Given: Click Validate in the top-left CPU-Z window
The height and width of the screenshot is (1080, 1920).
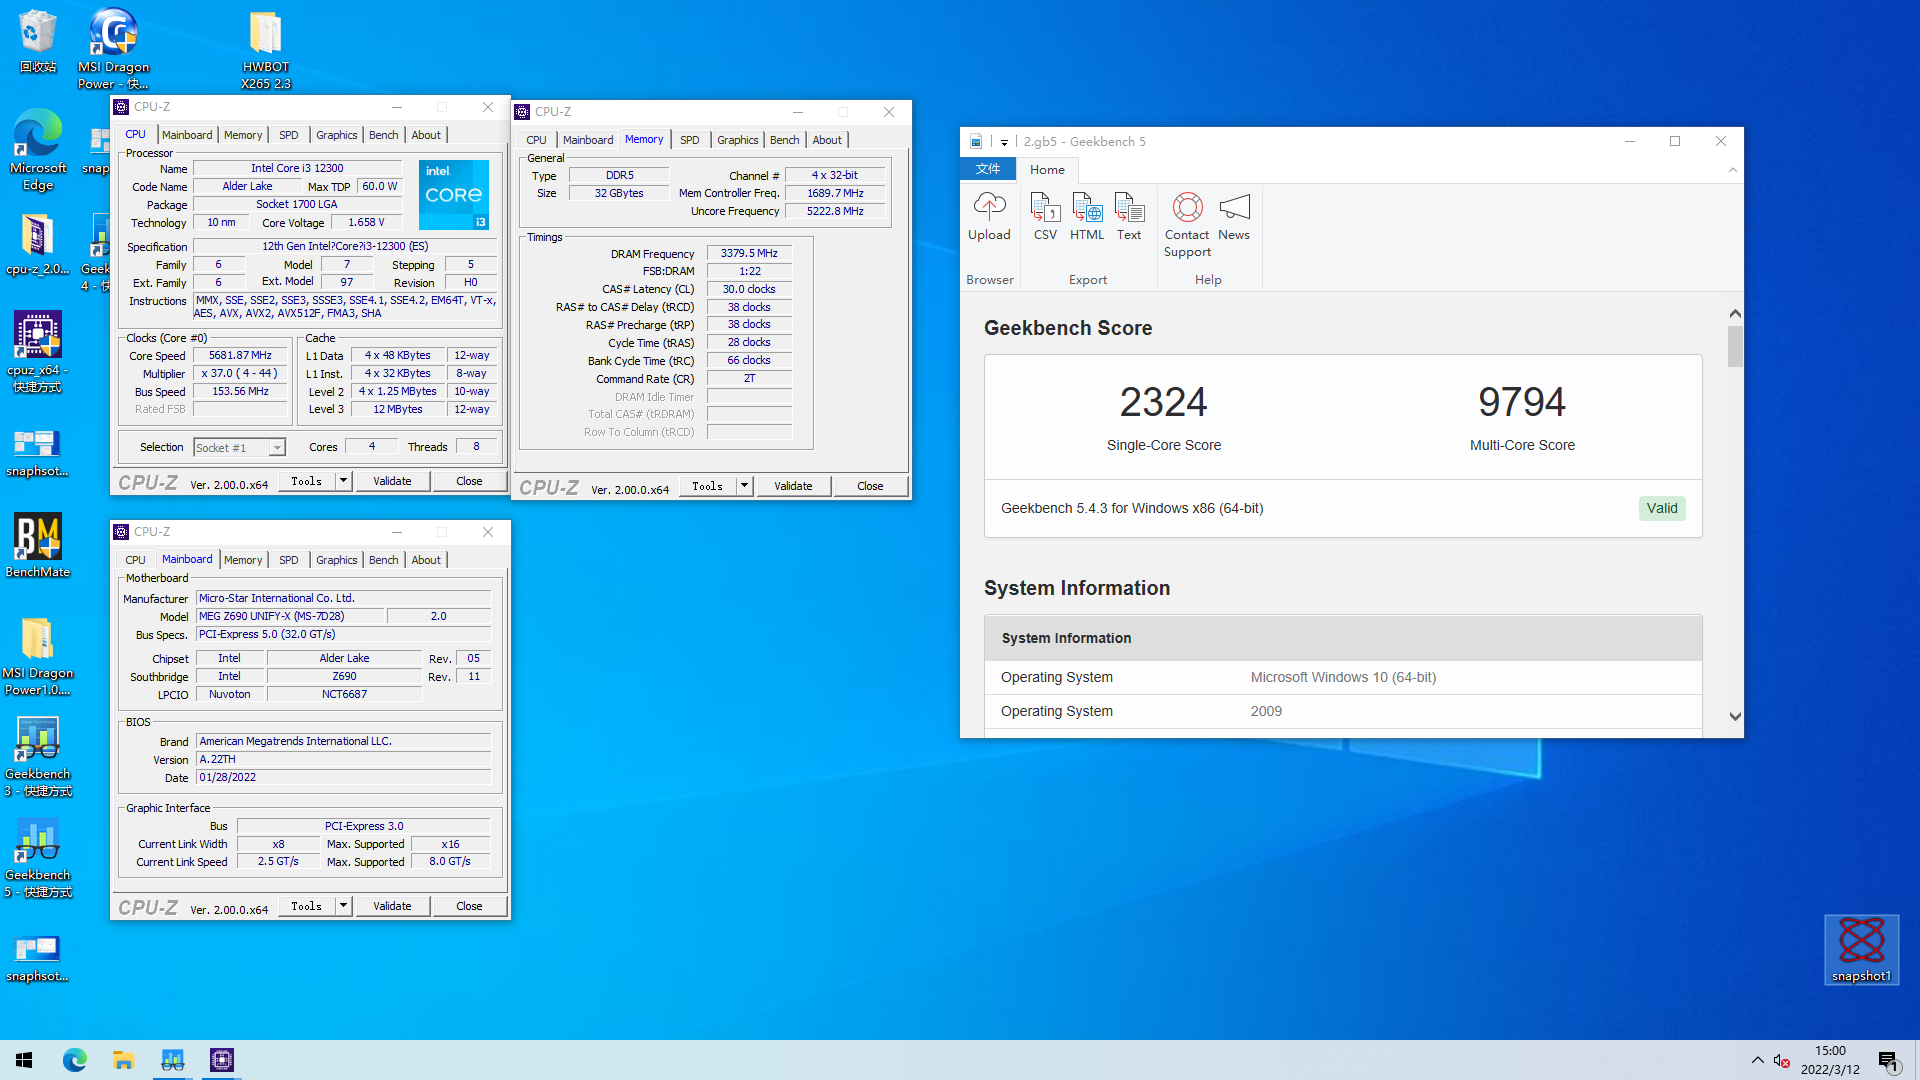Looking at the screenshot, I should pyautogui.click(x=392, y=481).
